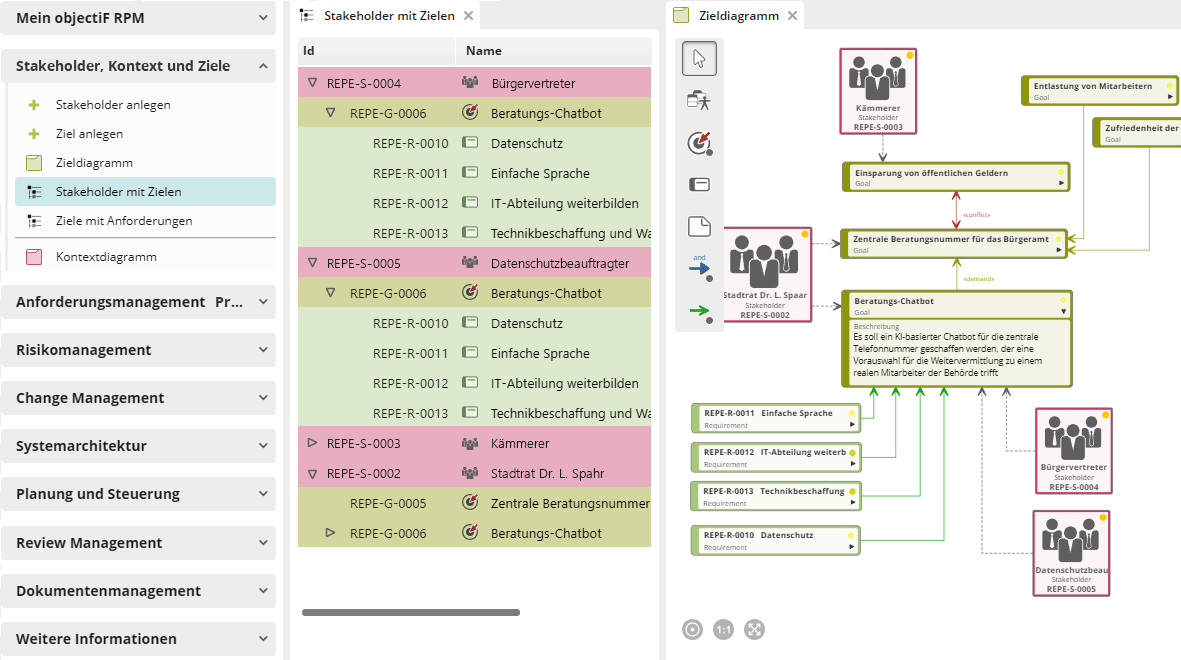Expand the REPE-S-0003 Kämmerer row
The height and width of the screenshot is (660, 1181).
tap(312, 443)
